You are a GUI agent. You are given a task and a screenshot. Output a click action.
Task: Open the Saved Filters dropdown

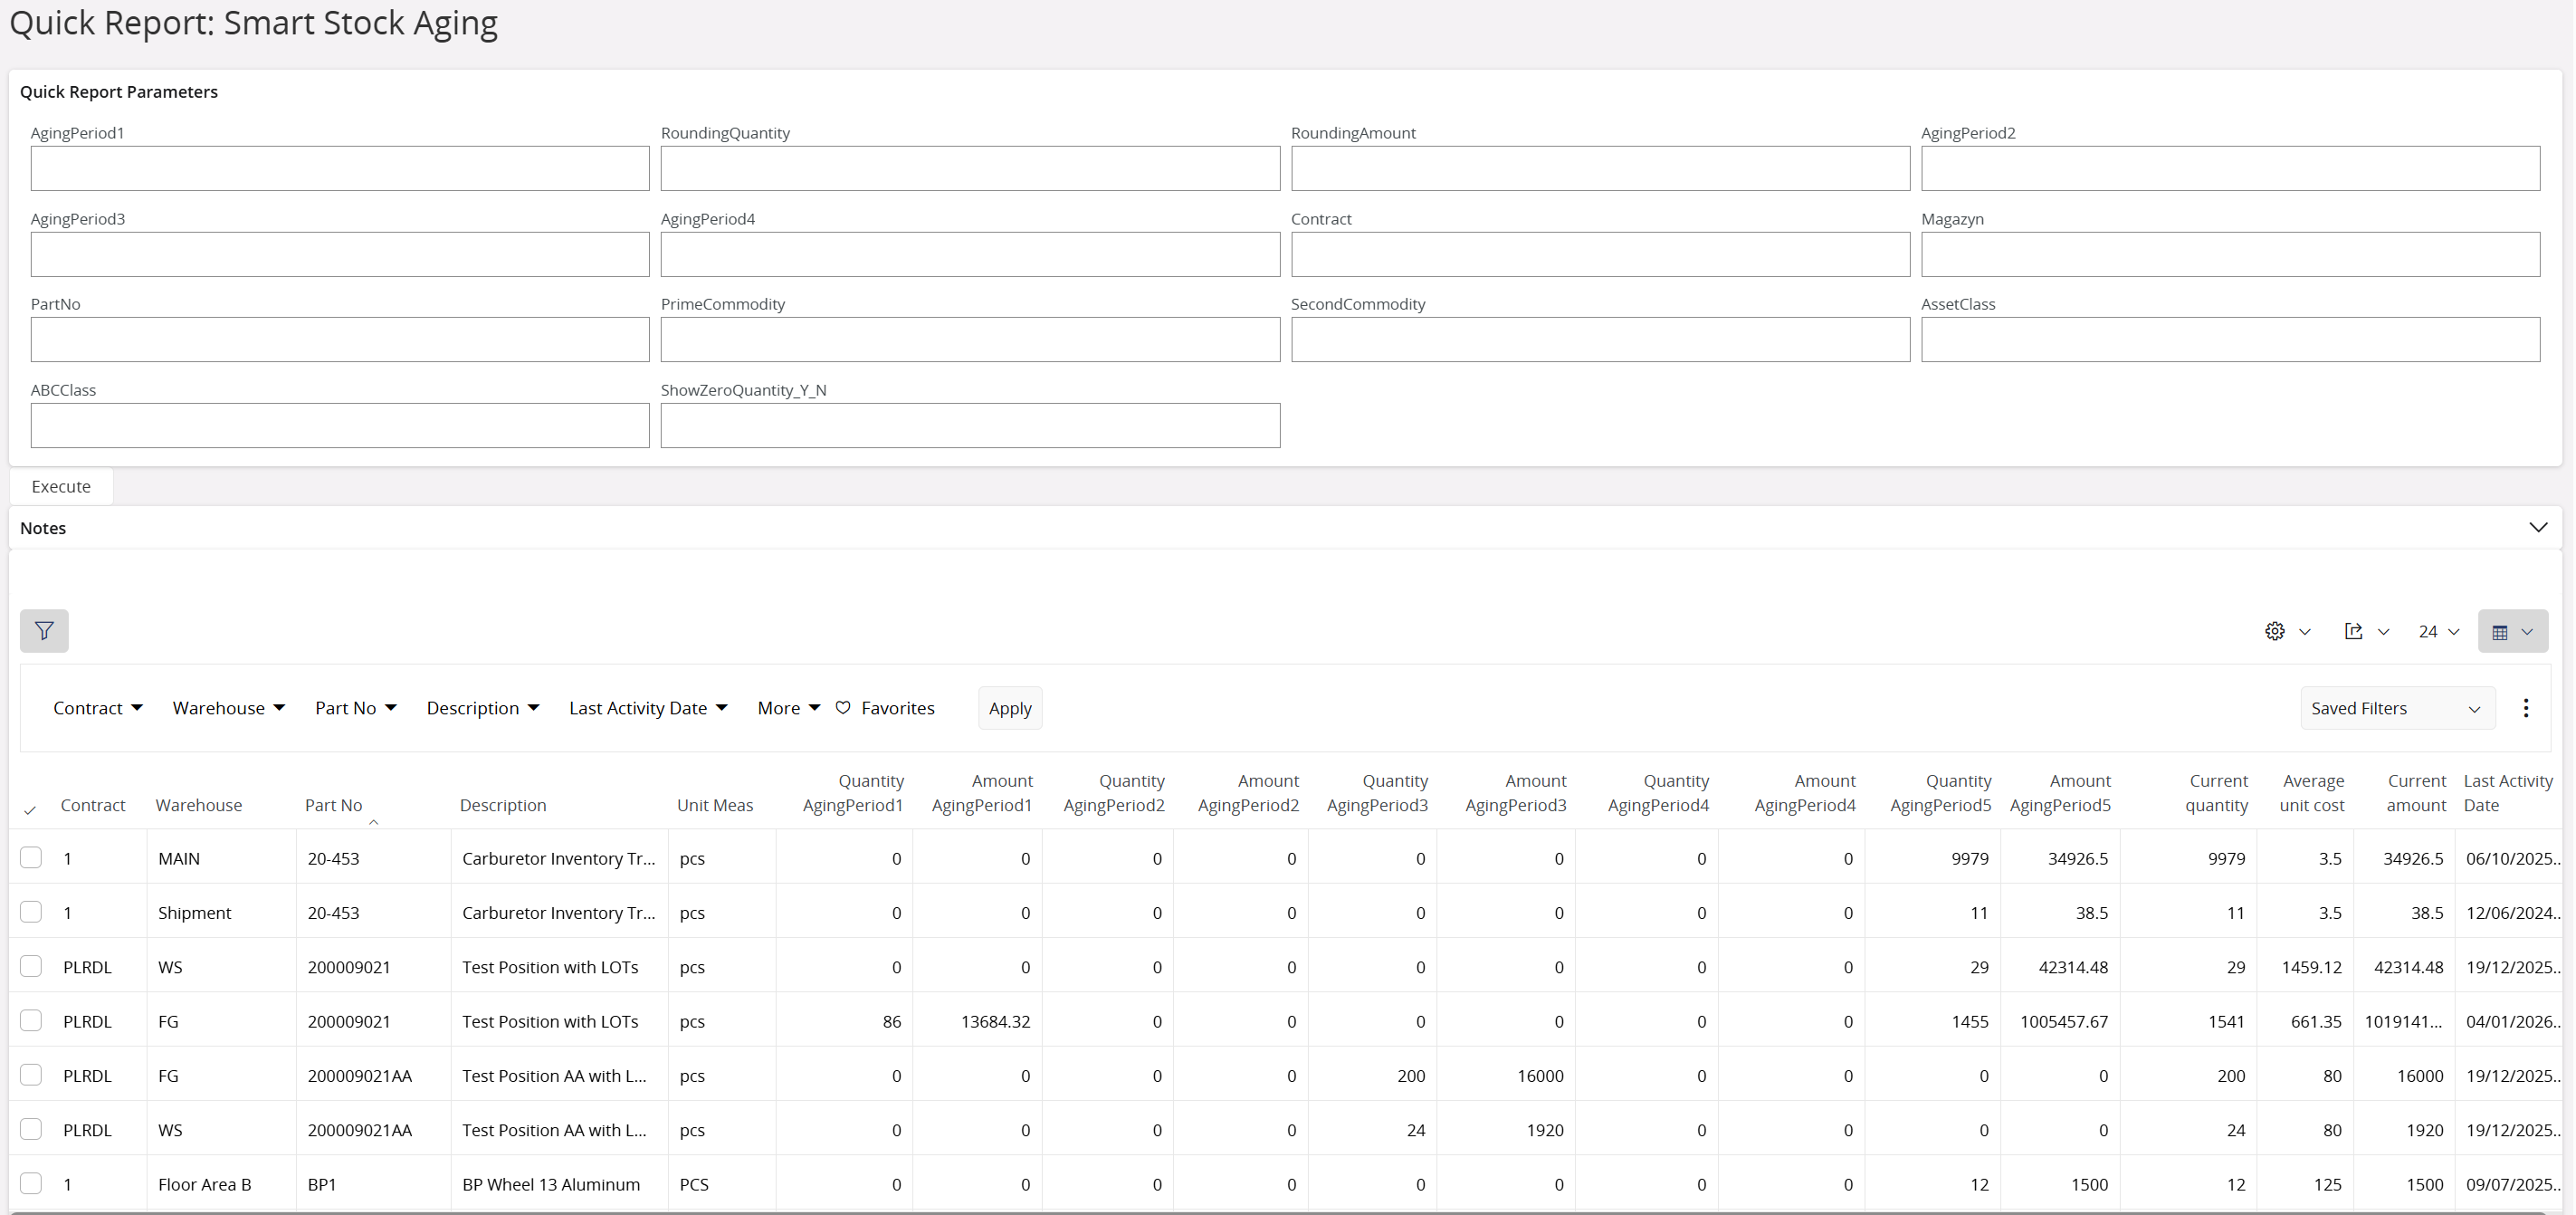coord(2397,708)
